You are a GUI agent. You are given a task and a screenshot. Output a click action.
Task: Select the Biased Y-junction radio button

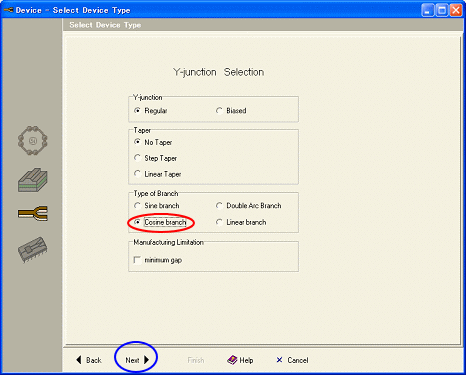(219, 110)
